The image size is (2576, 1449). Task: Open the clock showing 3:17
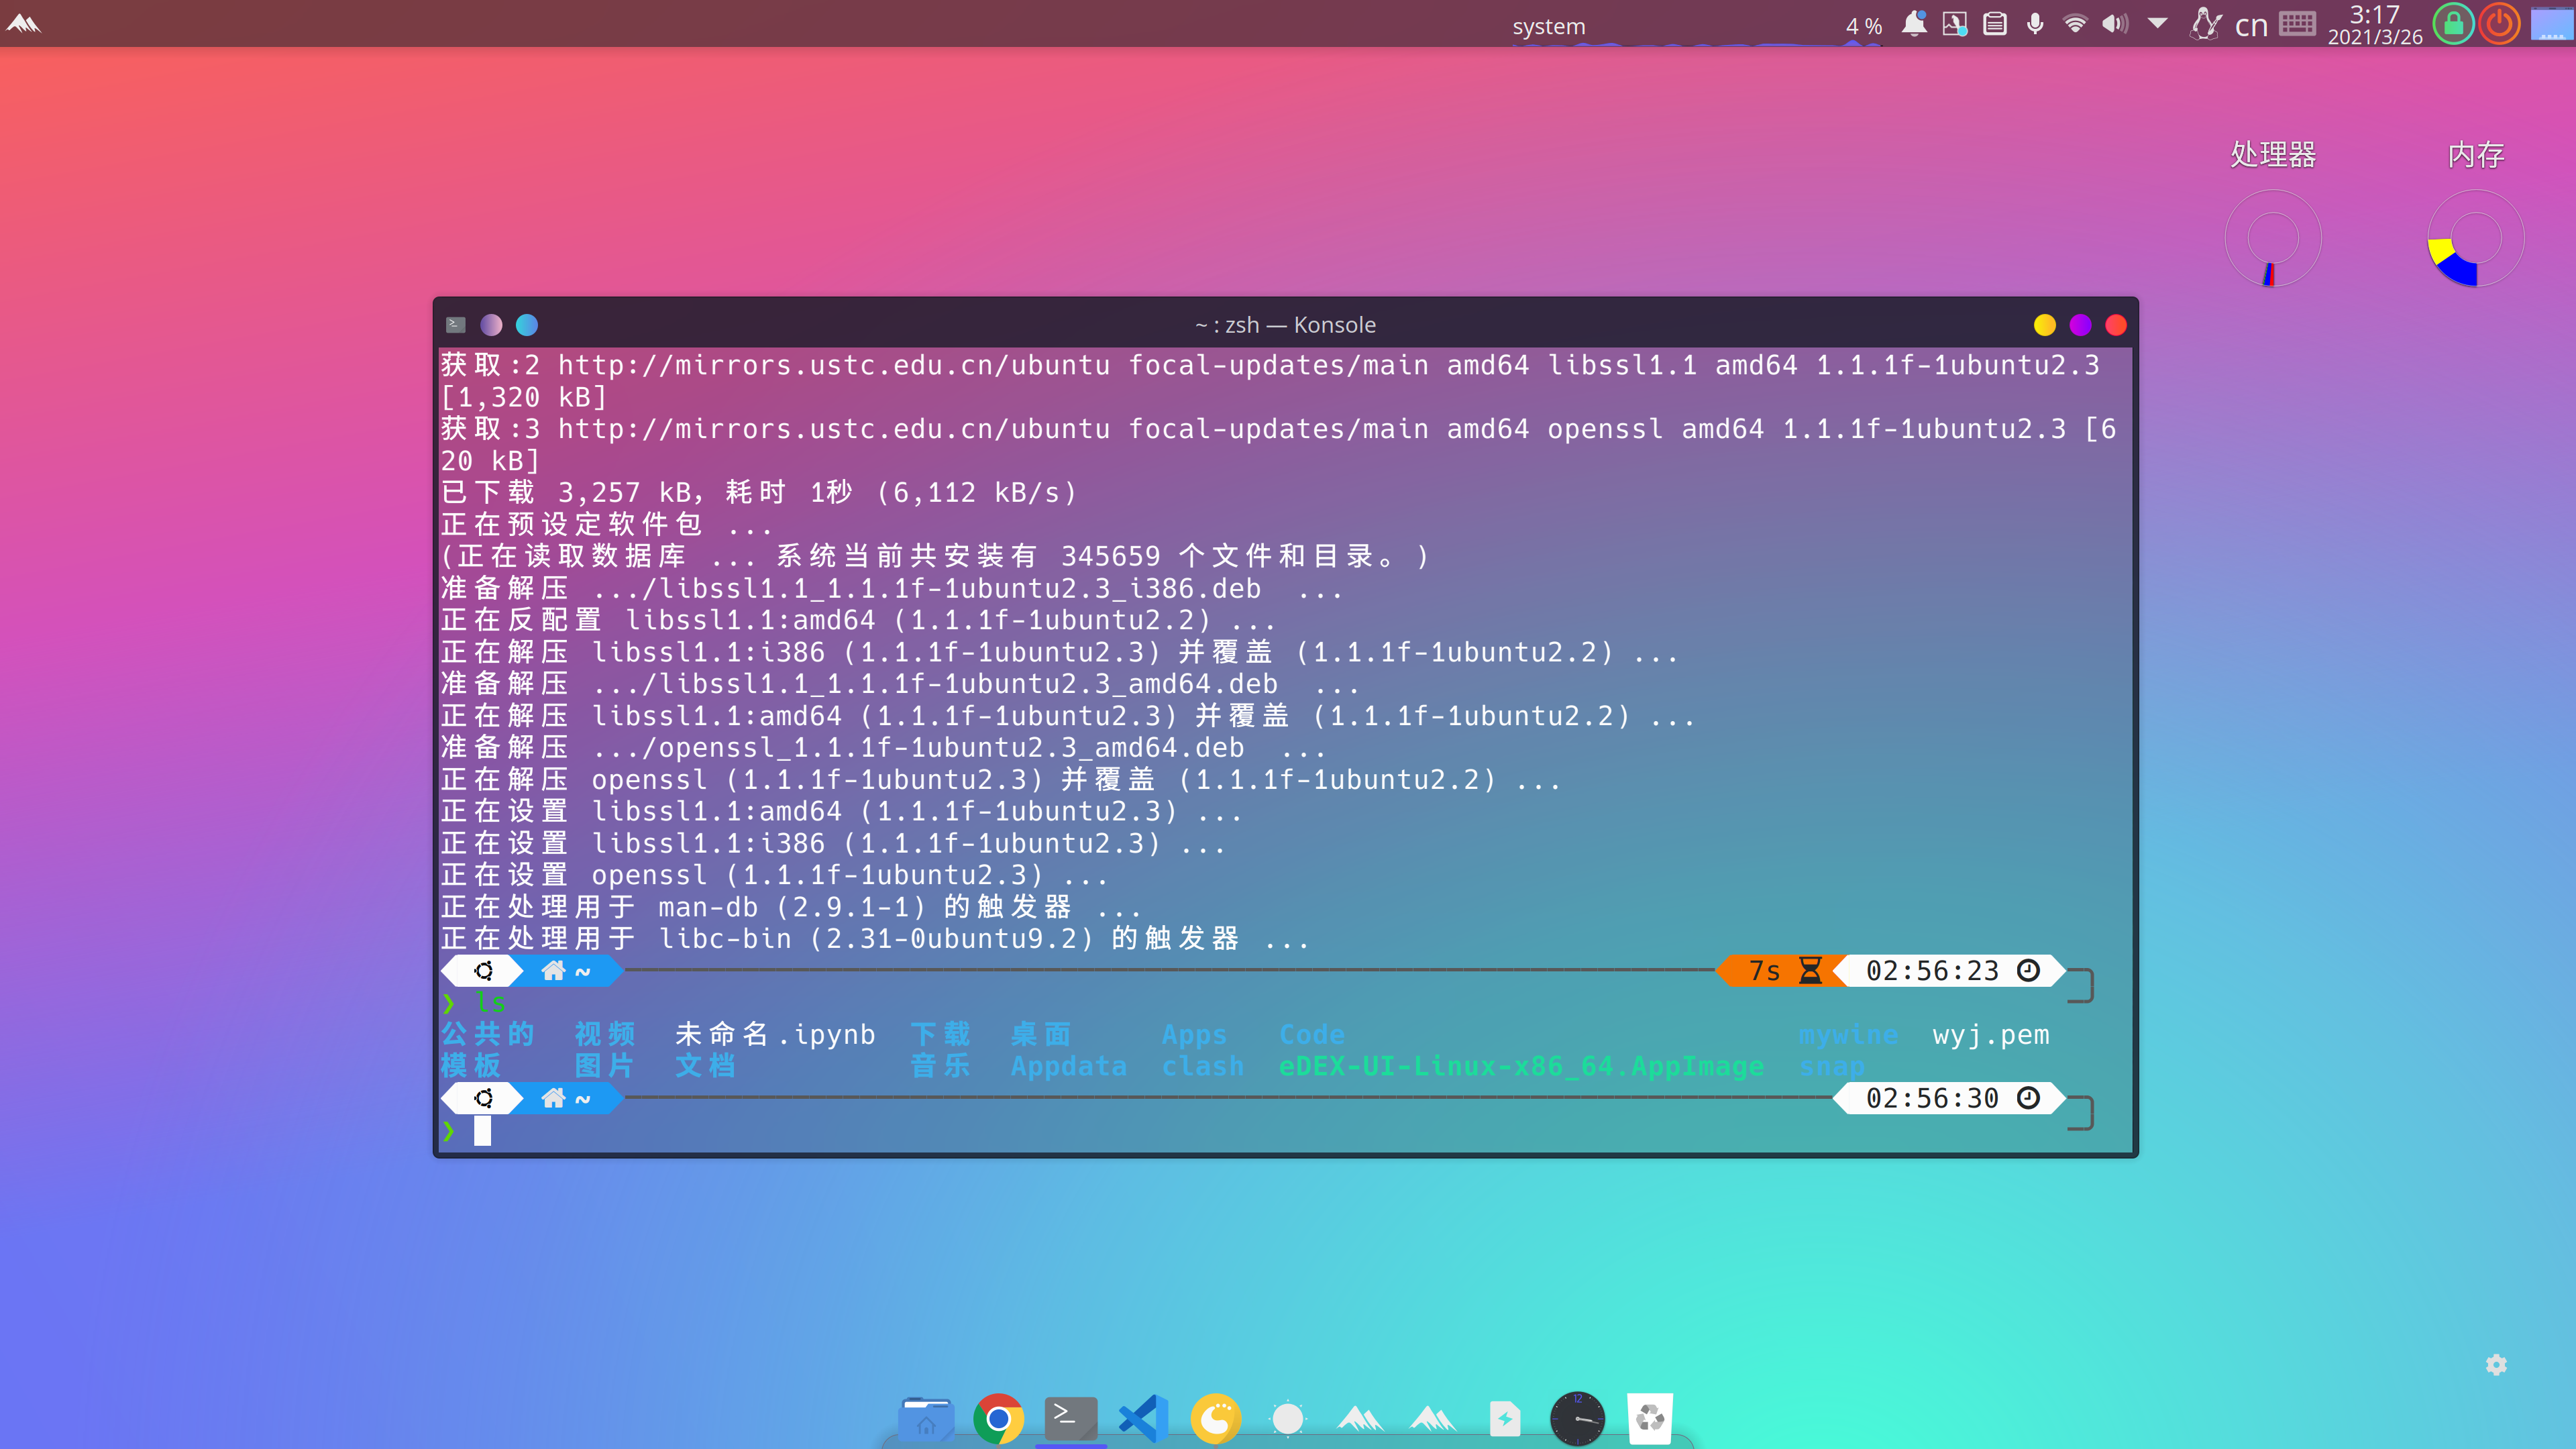point(2375,24)
